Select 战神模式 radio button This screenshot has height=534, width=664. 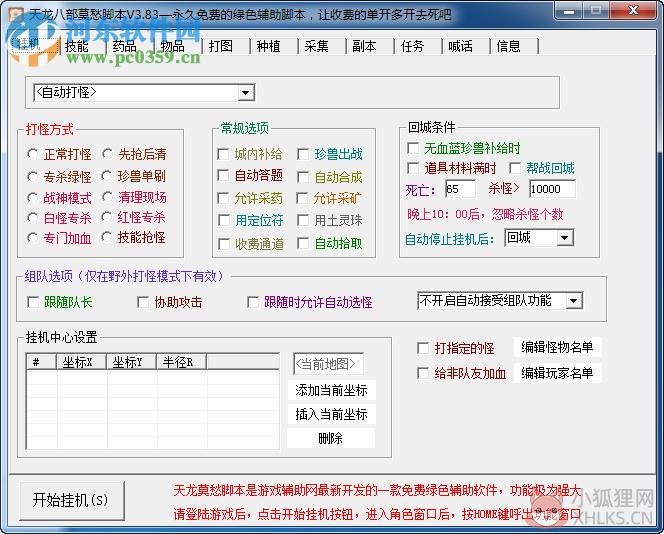point(33,197)
